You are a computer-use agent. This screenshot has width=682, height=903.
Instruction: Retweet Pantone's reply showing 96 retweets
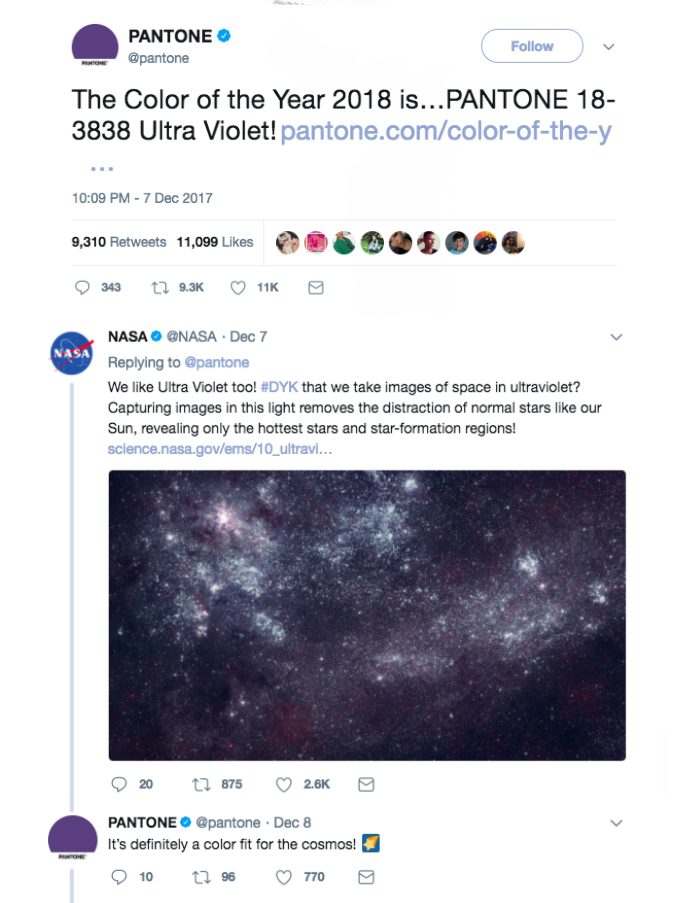(201, 877)
